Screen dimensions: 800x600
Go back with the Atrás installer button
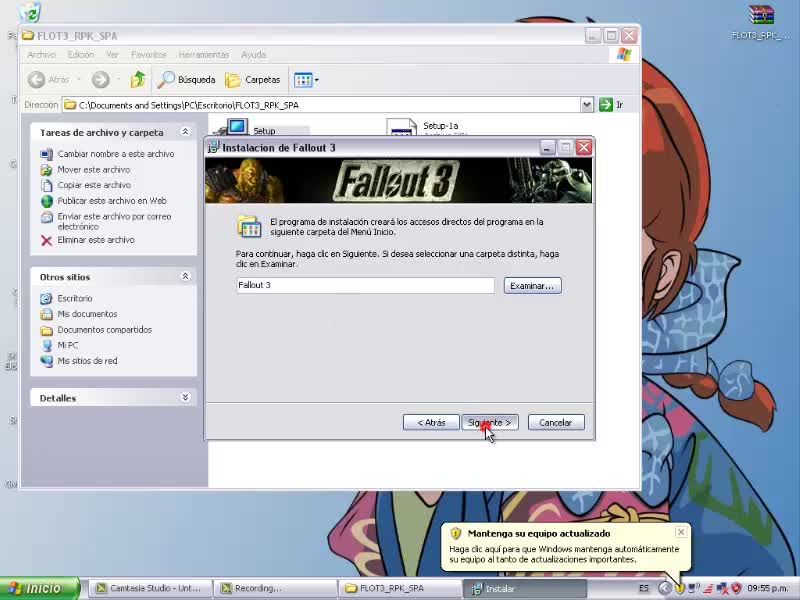point(431,422)
